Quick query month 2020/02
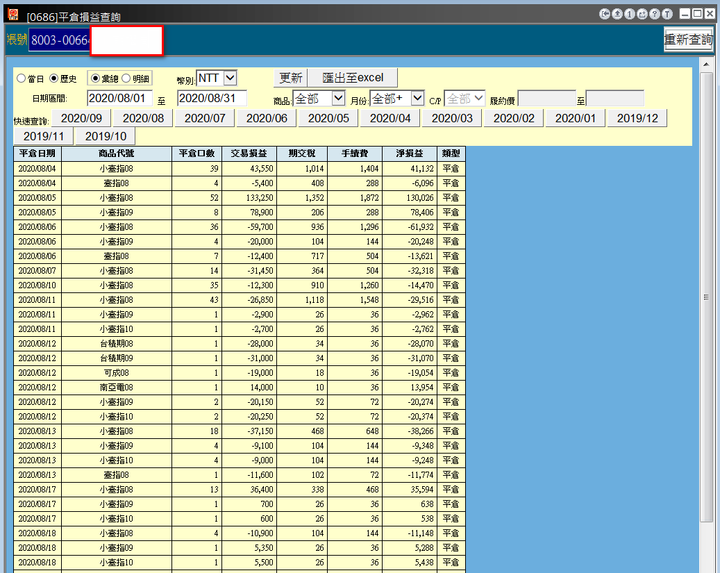Screen dimensions: 720x573 click(x=514, y=118)
